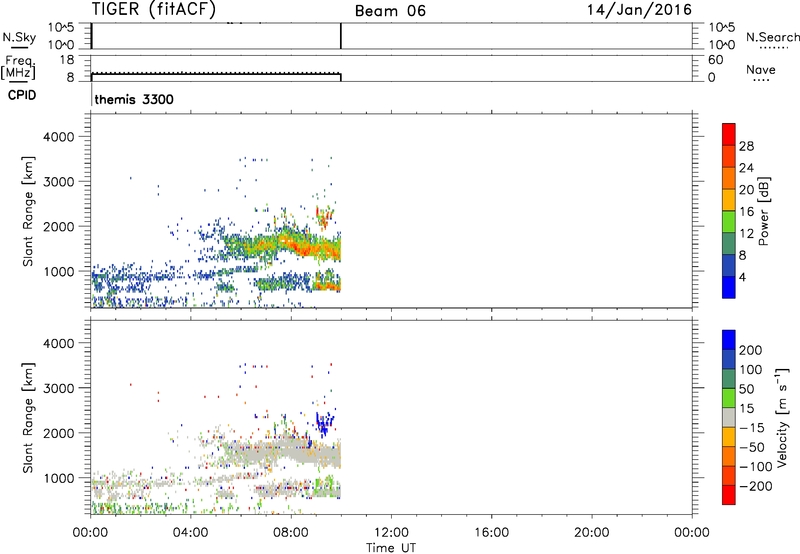Click the '08:00' time axis label
The width and height of the screenshot is (800, 554).
(x=291, y=533)
